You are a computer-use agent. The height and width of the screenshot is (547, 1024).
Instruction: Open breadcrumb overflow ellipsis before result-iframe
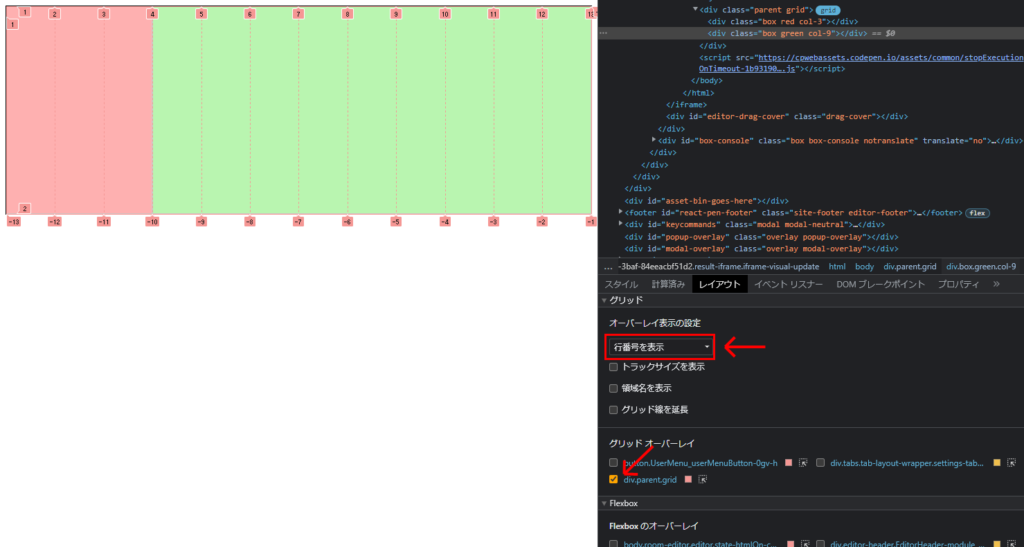tap(608, 267)
